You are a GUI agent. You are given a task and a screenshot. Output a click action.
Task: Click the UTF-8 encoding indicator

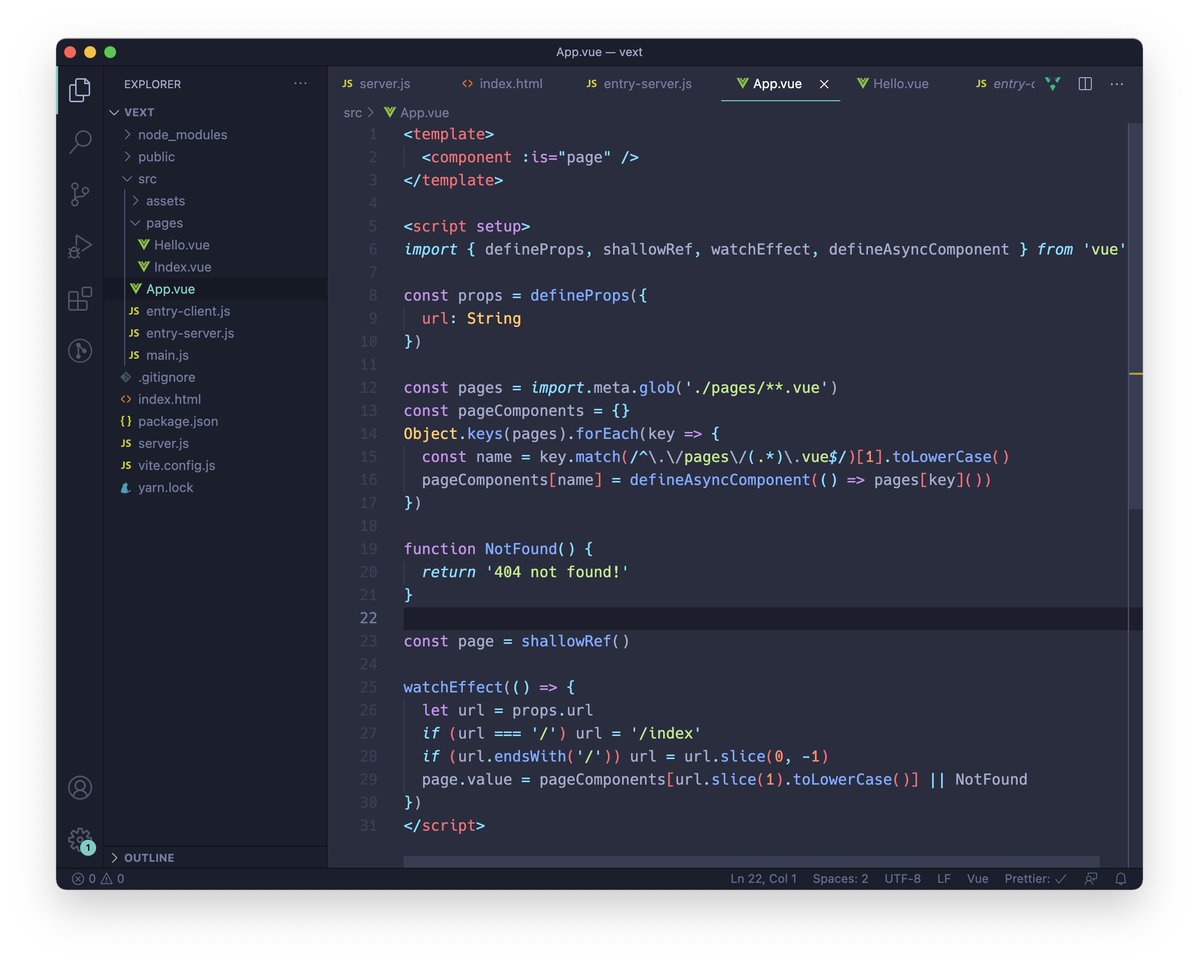pyautogui.click(x=902, y=879)
